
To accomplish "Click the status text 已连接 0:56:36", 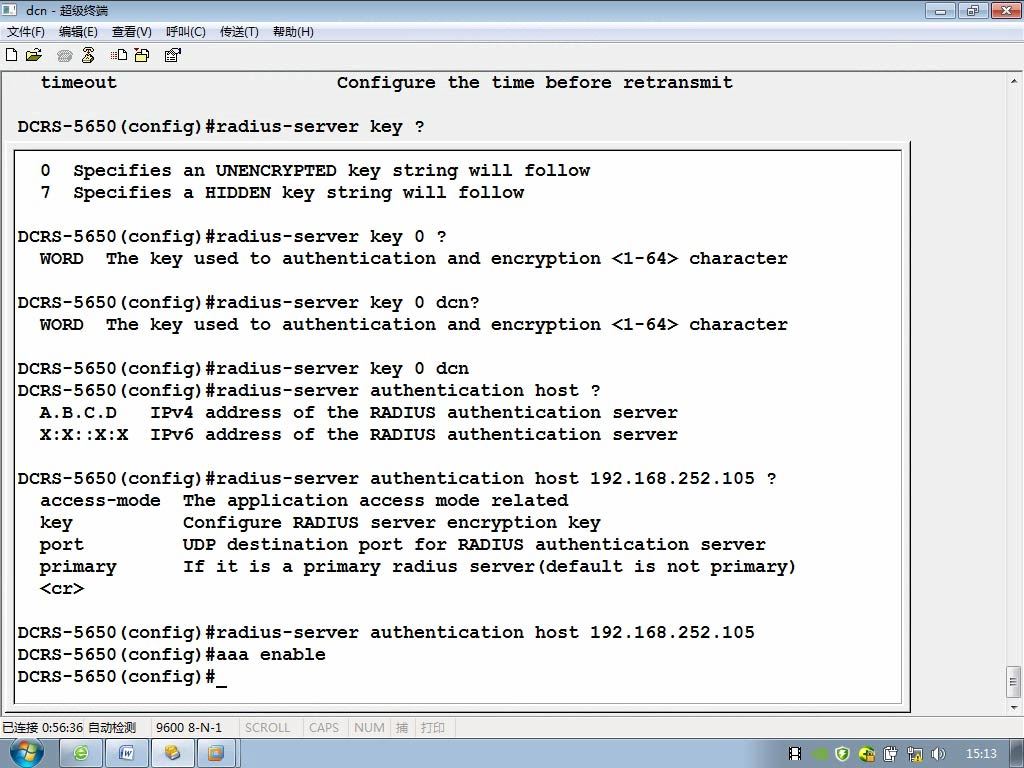I will point(42,728).
